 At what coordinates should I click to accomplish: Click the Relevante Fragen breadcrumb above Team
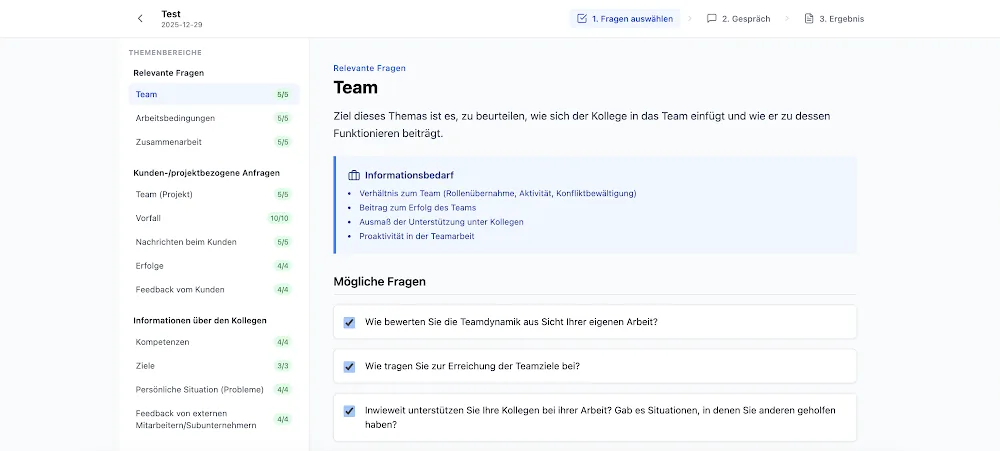[x=369, y=68]
